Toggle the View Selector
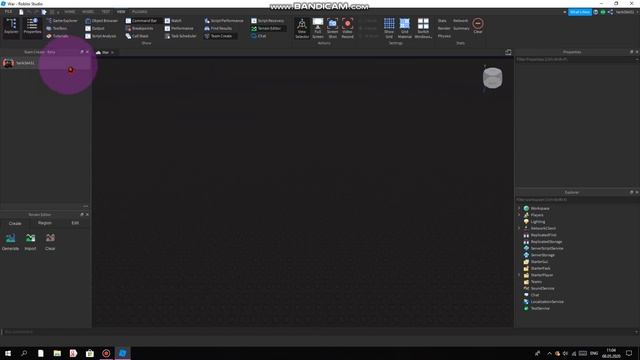The image size is (640, 360). click(x=302, y=28)
